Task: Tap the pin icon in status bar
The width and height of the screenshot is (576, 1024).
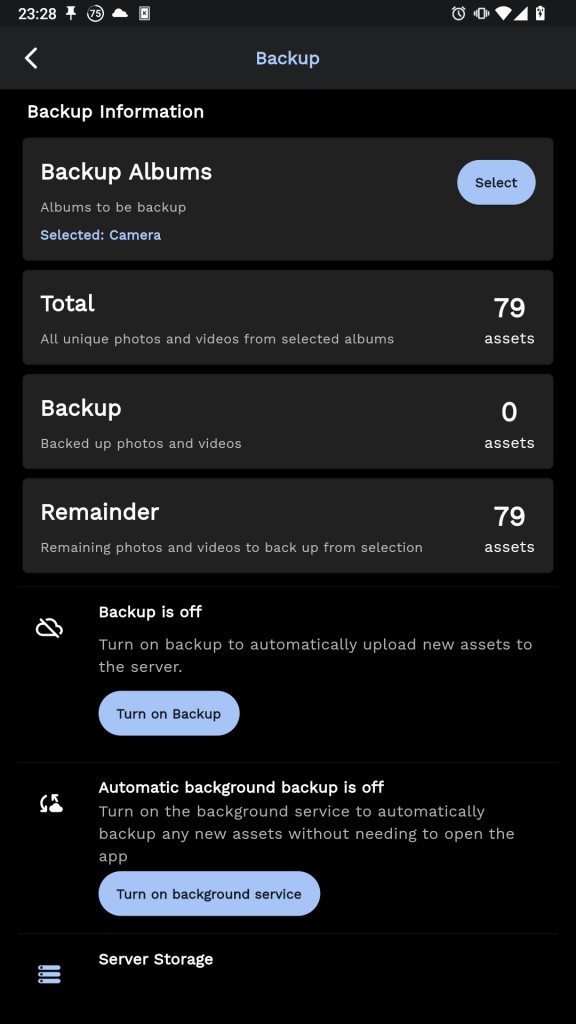Action: click(71, 13)
